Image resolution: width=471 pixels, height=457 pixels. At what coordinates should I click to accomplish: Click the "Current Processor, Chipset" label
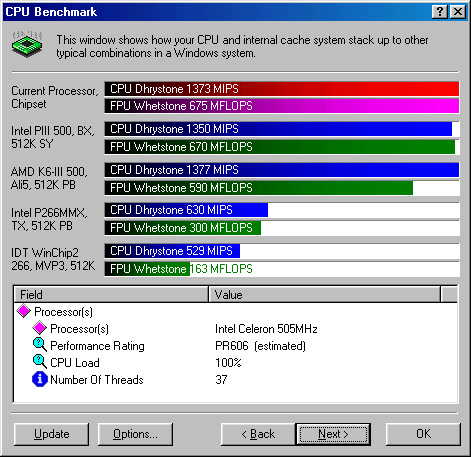point(54,97)
